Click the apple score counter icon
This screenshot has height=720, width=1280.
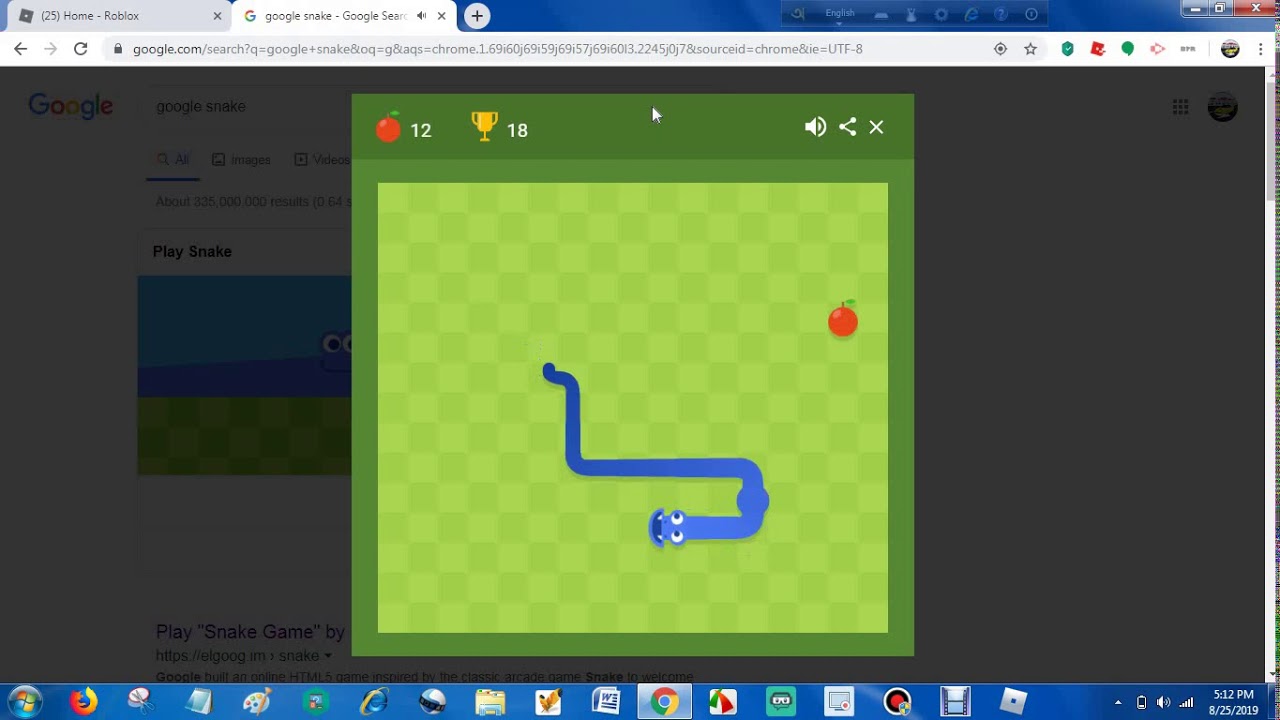(388, 127)
